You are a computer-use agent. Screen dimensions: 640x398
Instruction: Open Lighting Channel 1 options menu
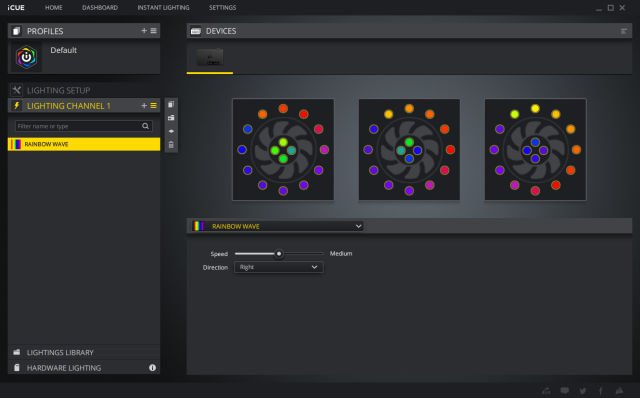(x=153, y=106)
